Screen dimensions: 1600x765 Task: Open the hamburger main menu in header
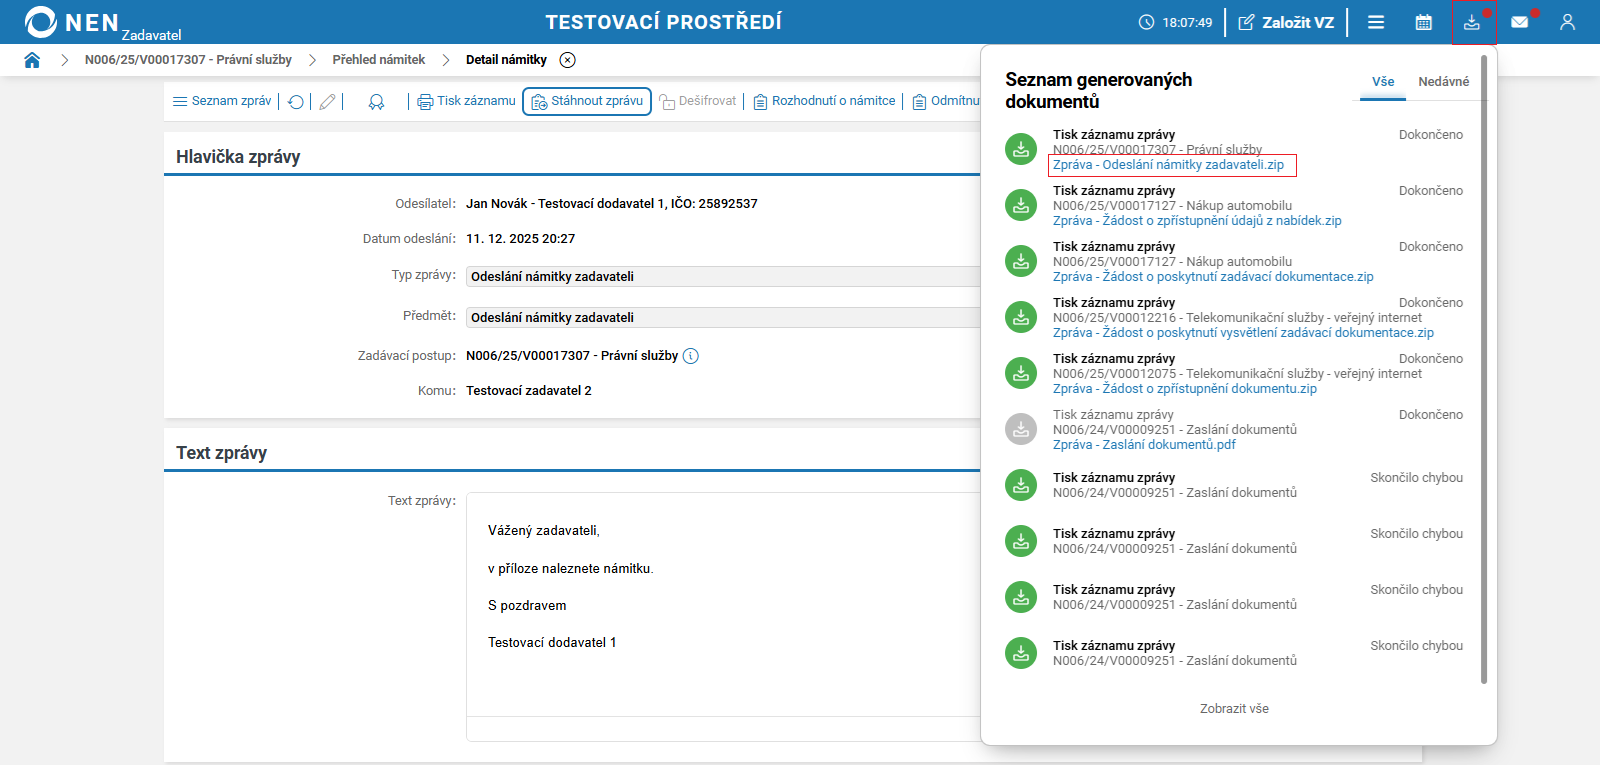(x=1376, y=22)
